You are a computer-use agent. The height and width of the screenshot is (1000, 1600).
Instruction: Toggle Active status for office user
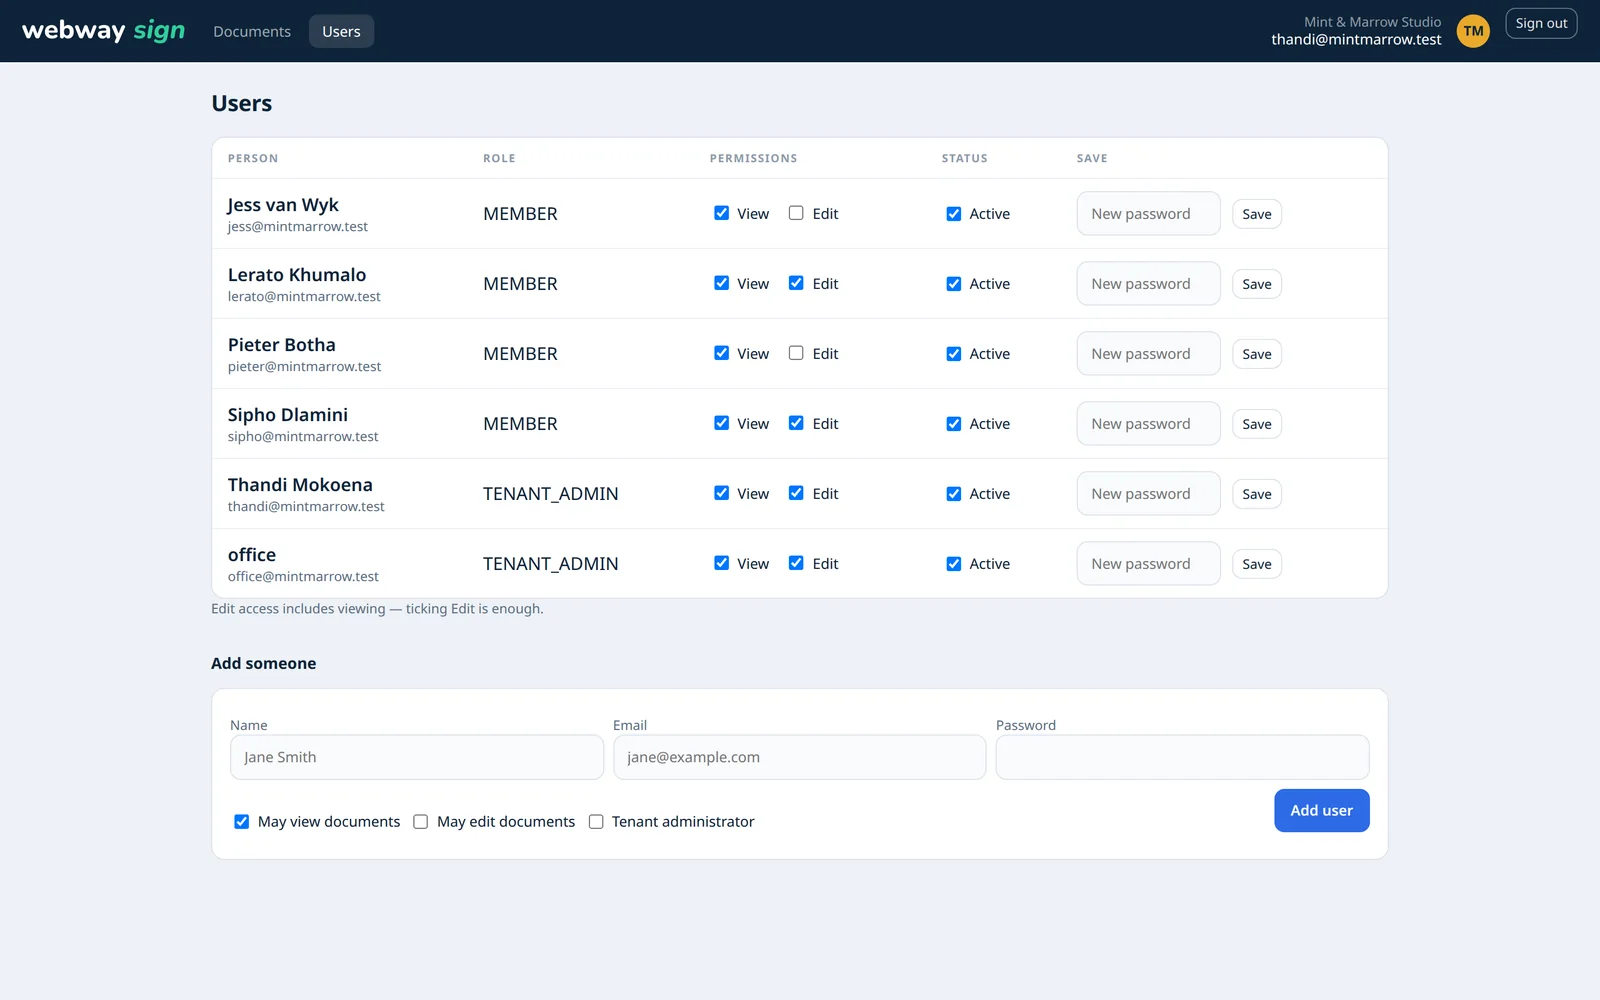click(x=954, y=564)
